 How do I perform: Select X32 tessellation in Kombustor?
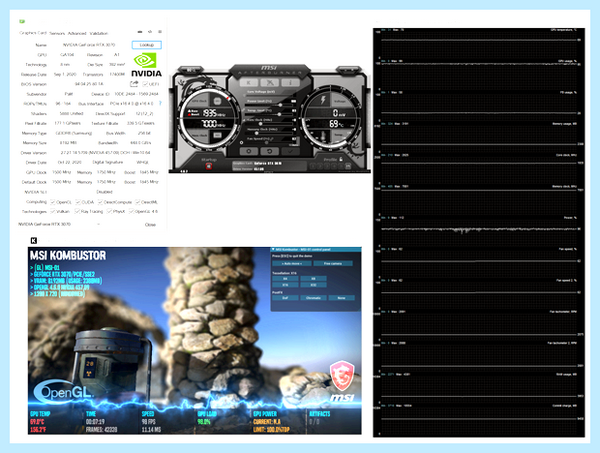pyautogui.click(x=313, y=285)
